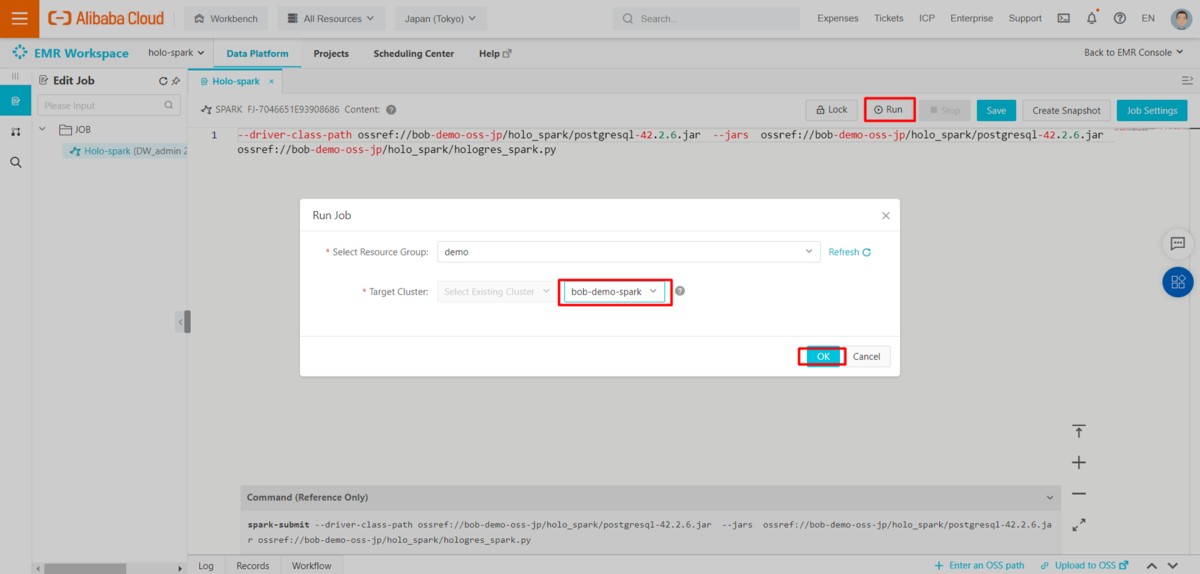The image size is (1200, 574).
Task: Open the help question mark in header
Action: point(1119,18)
